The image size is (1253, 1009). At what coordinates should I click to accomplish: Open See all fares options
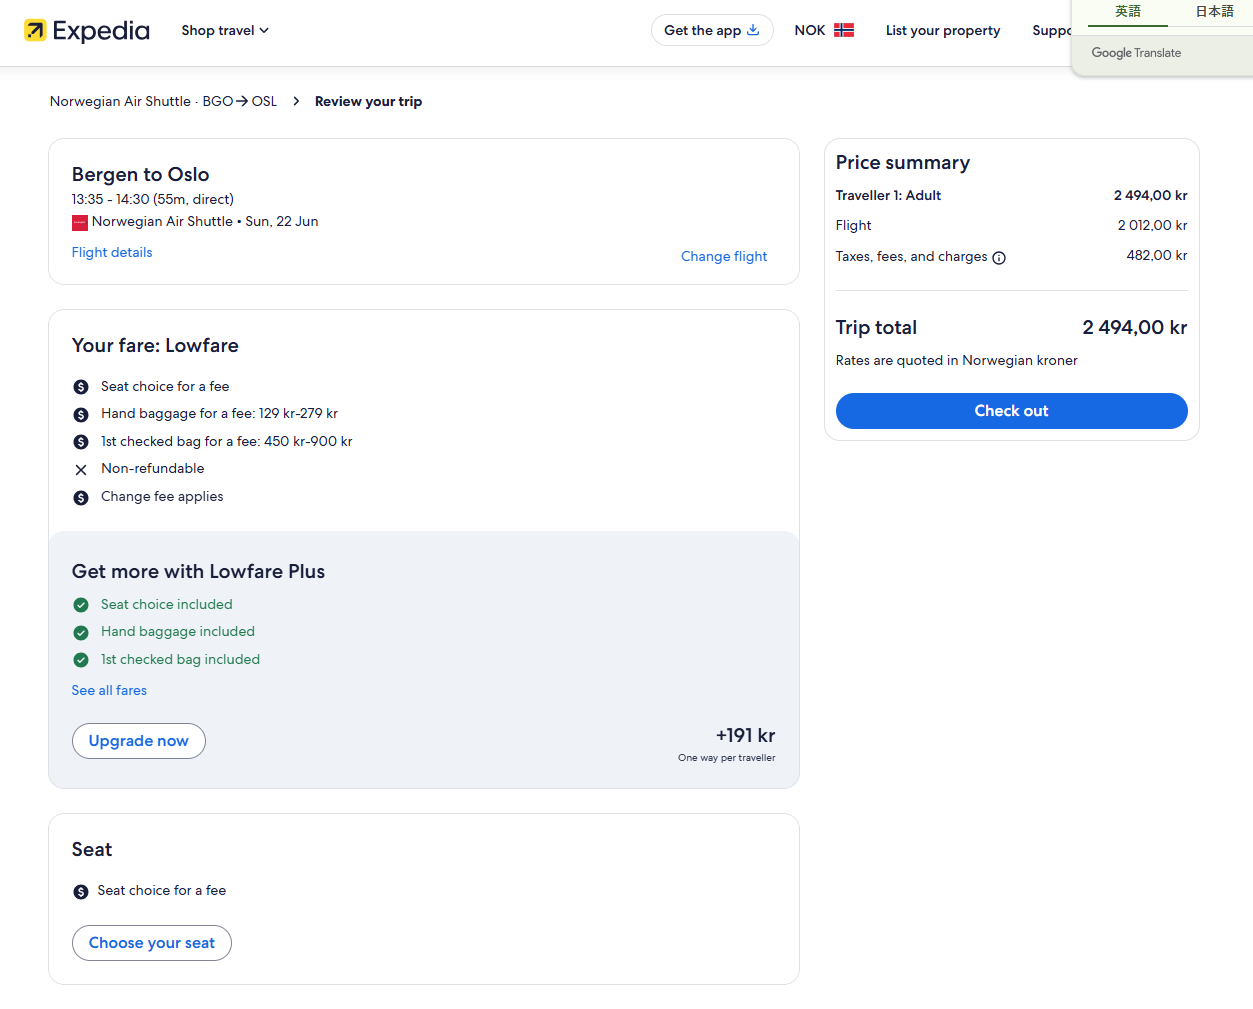click(x=109, y=690)
